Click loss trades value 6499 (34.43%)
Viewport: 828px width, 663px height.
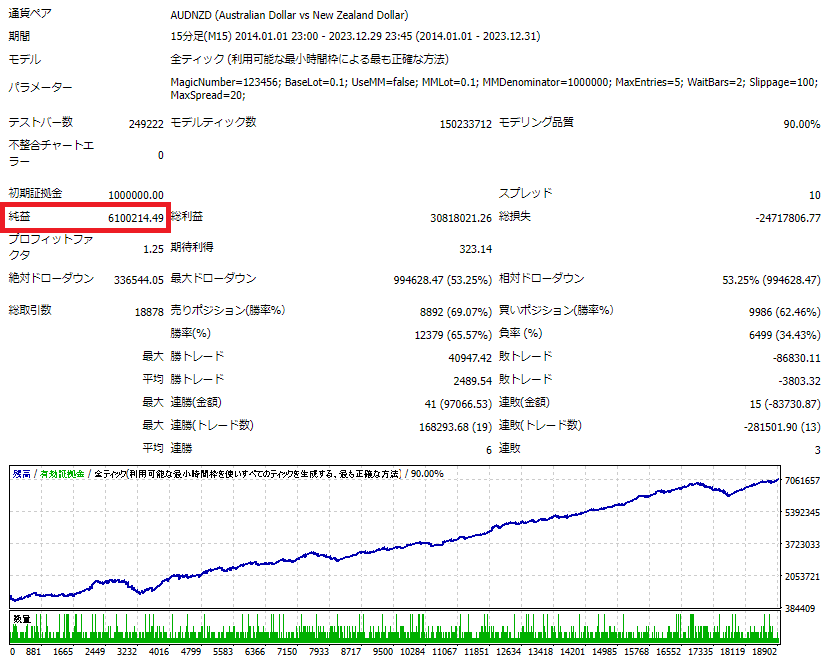point(785,335)
